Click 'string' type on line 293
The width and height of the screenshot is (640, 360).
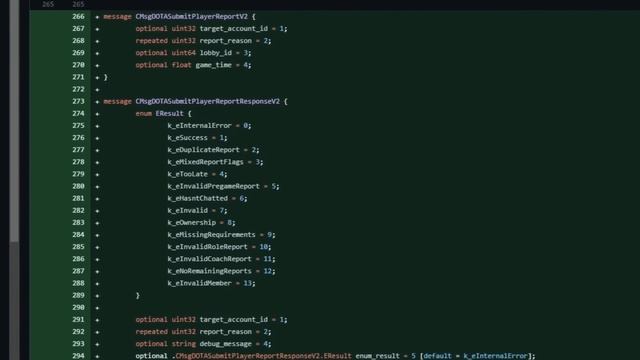tap(183, 344)
